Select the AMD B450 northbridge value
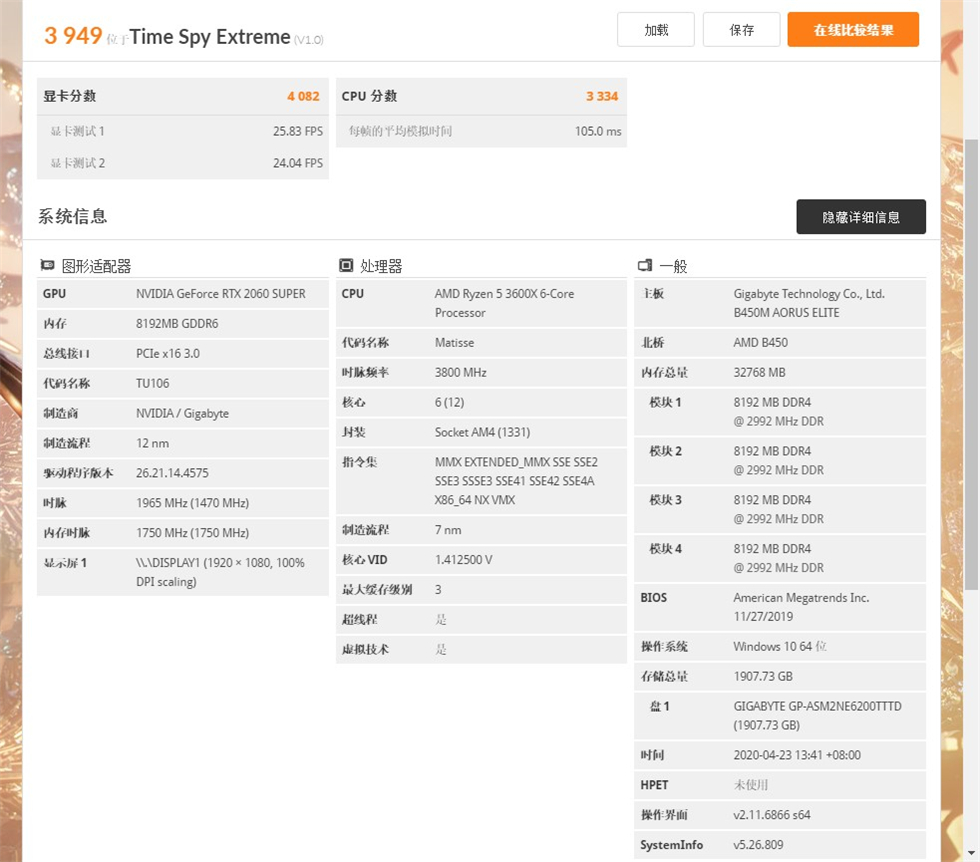Viewport: 980px width, 862px height. (x=761, y=343)
